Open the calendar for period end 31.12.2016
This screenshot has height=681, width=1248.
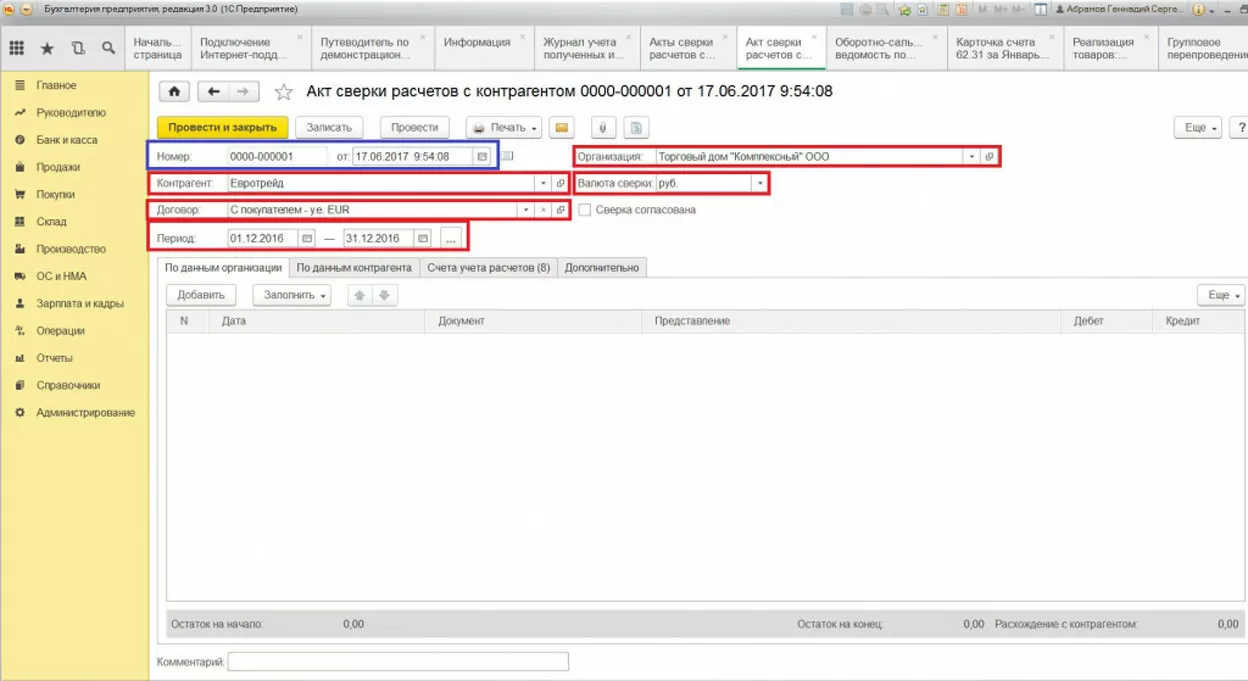tap(423, 239)
